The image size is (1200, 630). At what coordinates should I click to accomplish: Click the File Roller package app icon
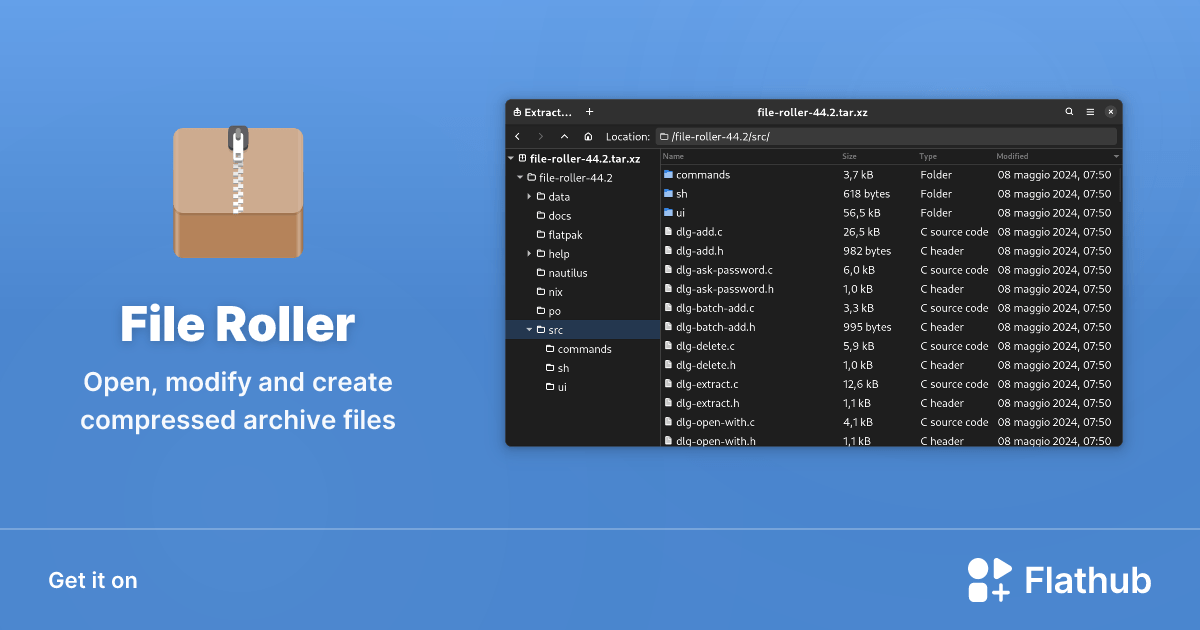pyautogui.click(x=238, y=190)
